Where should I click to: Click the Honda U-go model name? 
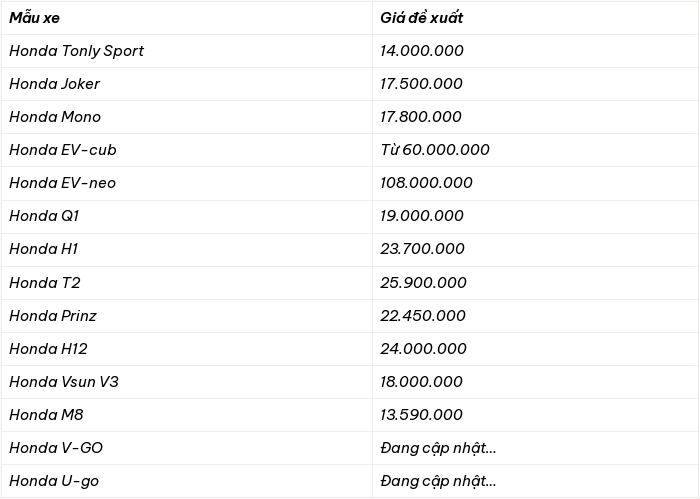[x=54, y=481]
